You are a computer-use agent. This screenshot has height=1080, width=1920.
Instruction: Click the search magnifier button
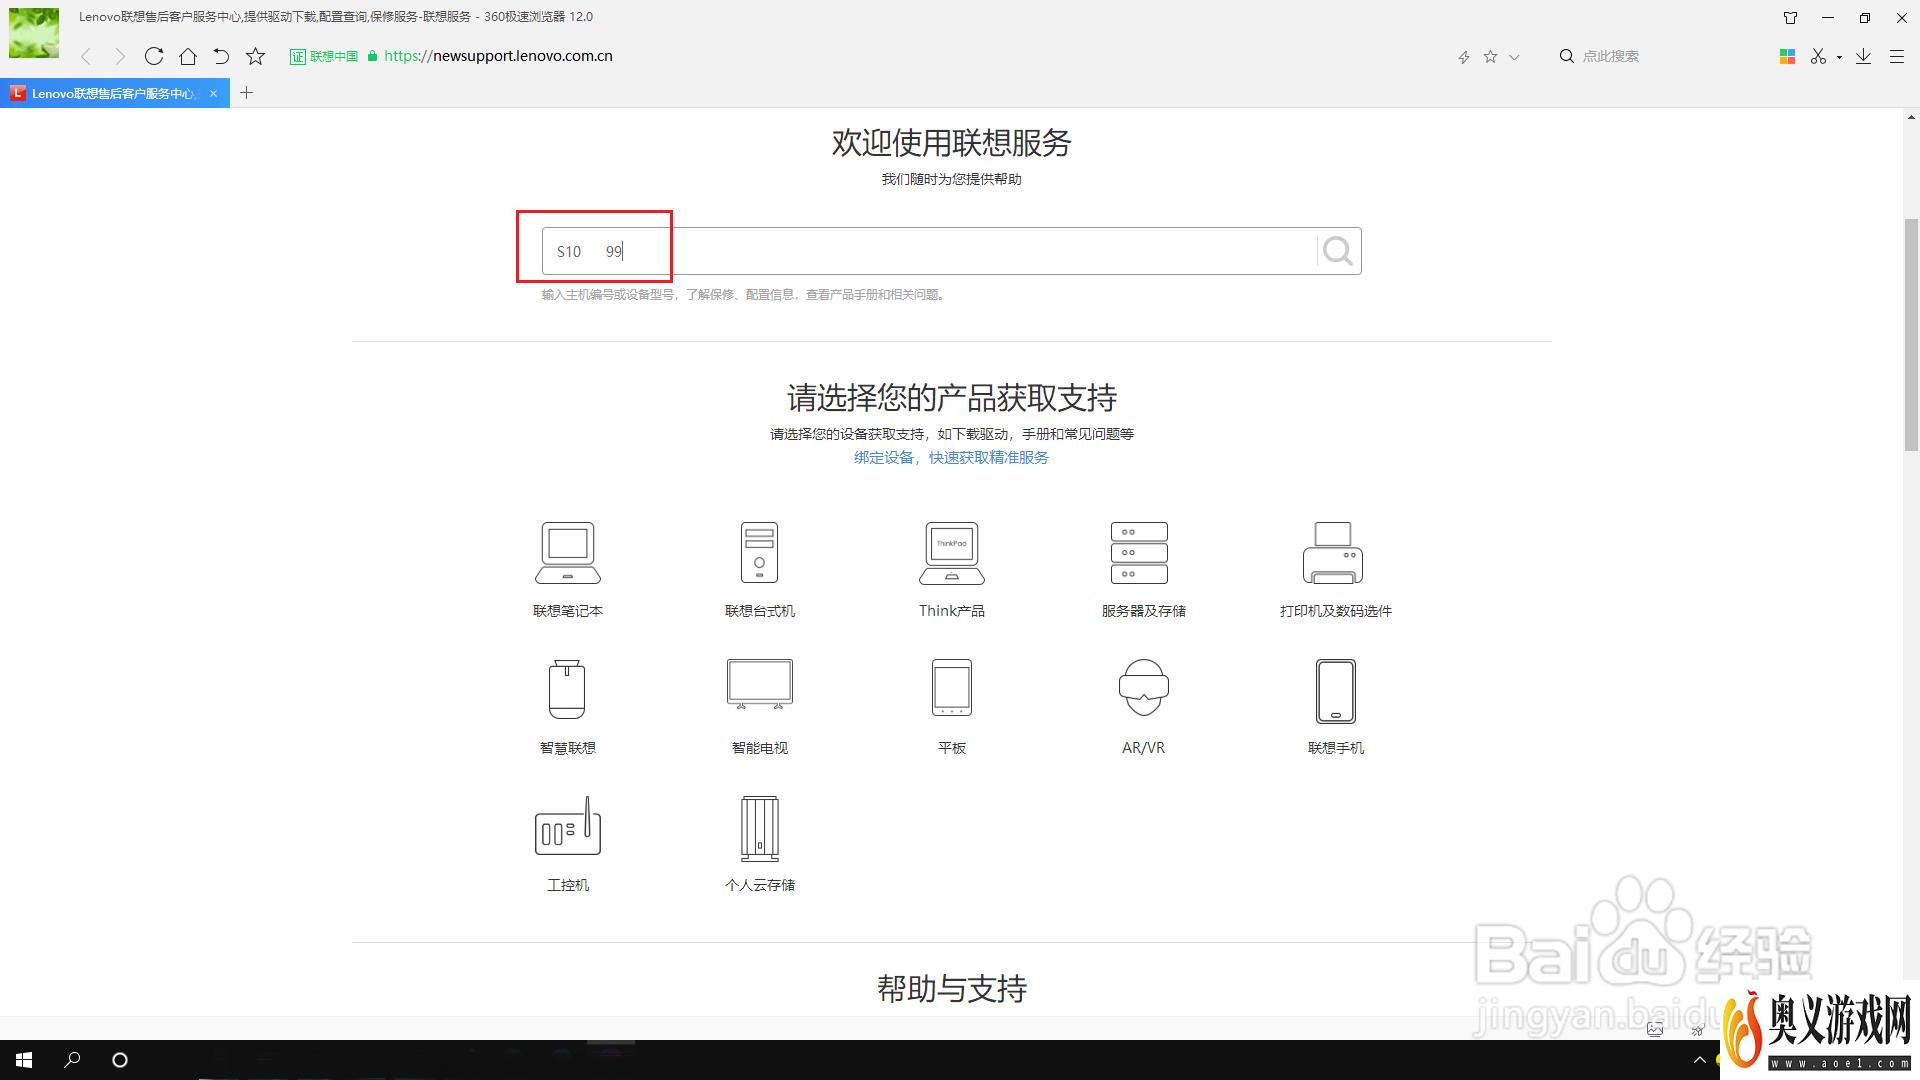pyautogui.click(x=1337, y=251)
